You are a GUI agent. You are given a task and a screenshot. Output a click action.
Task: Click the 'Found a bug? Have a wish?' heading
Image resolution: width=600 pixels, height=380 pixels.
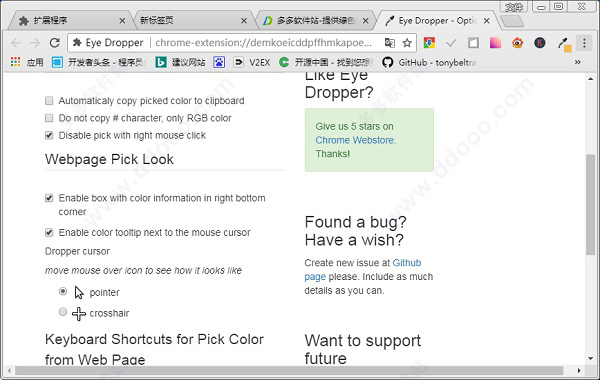coord(355,231)
